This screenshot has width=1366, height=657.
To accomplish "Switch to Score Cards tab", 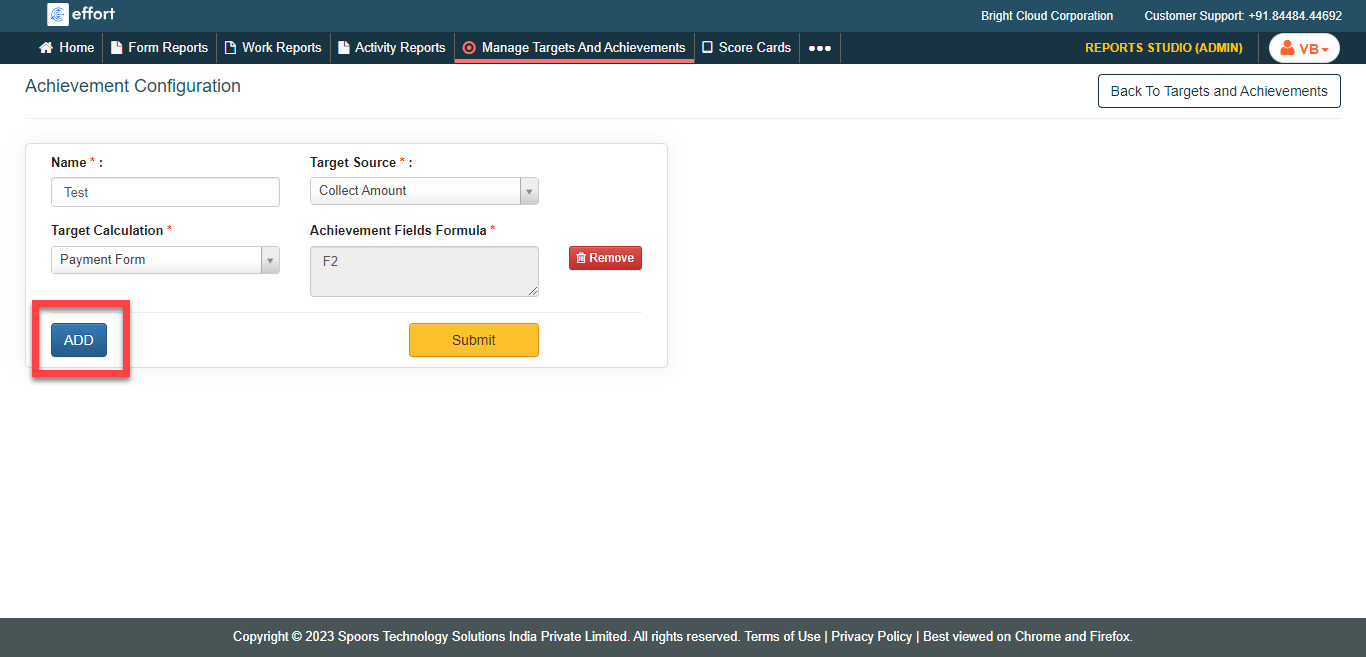I will (754, 48).
